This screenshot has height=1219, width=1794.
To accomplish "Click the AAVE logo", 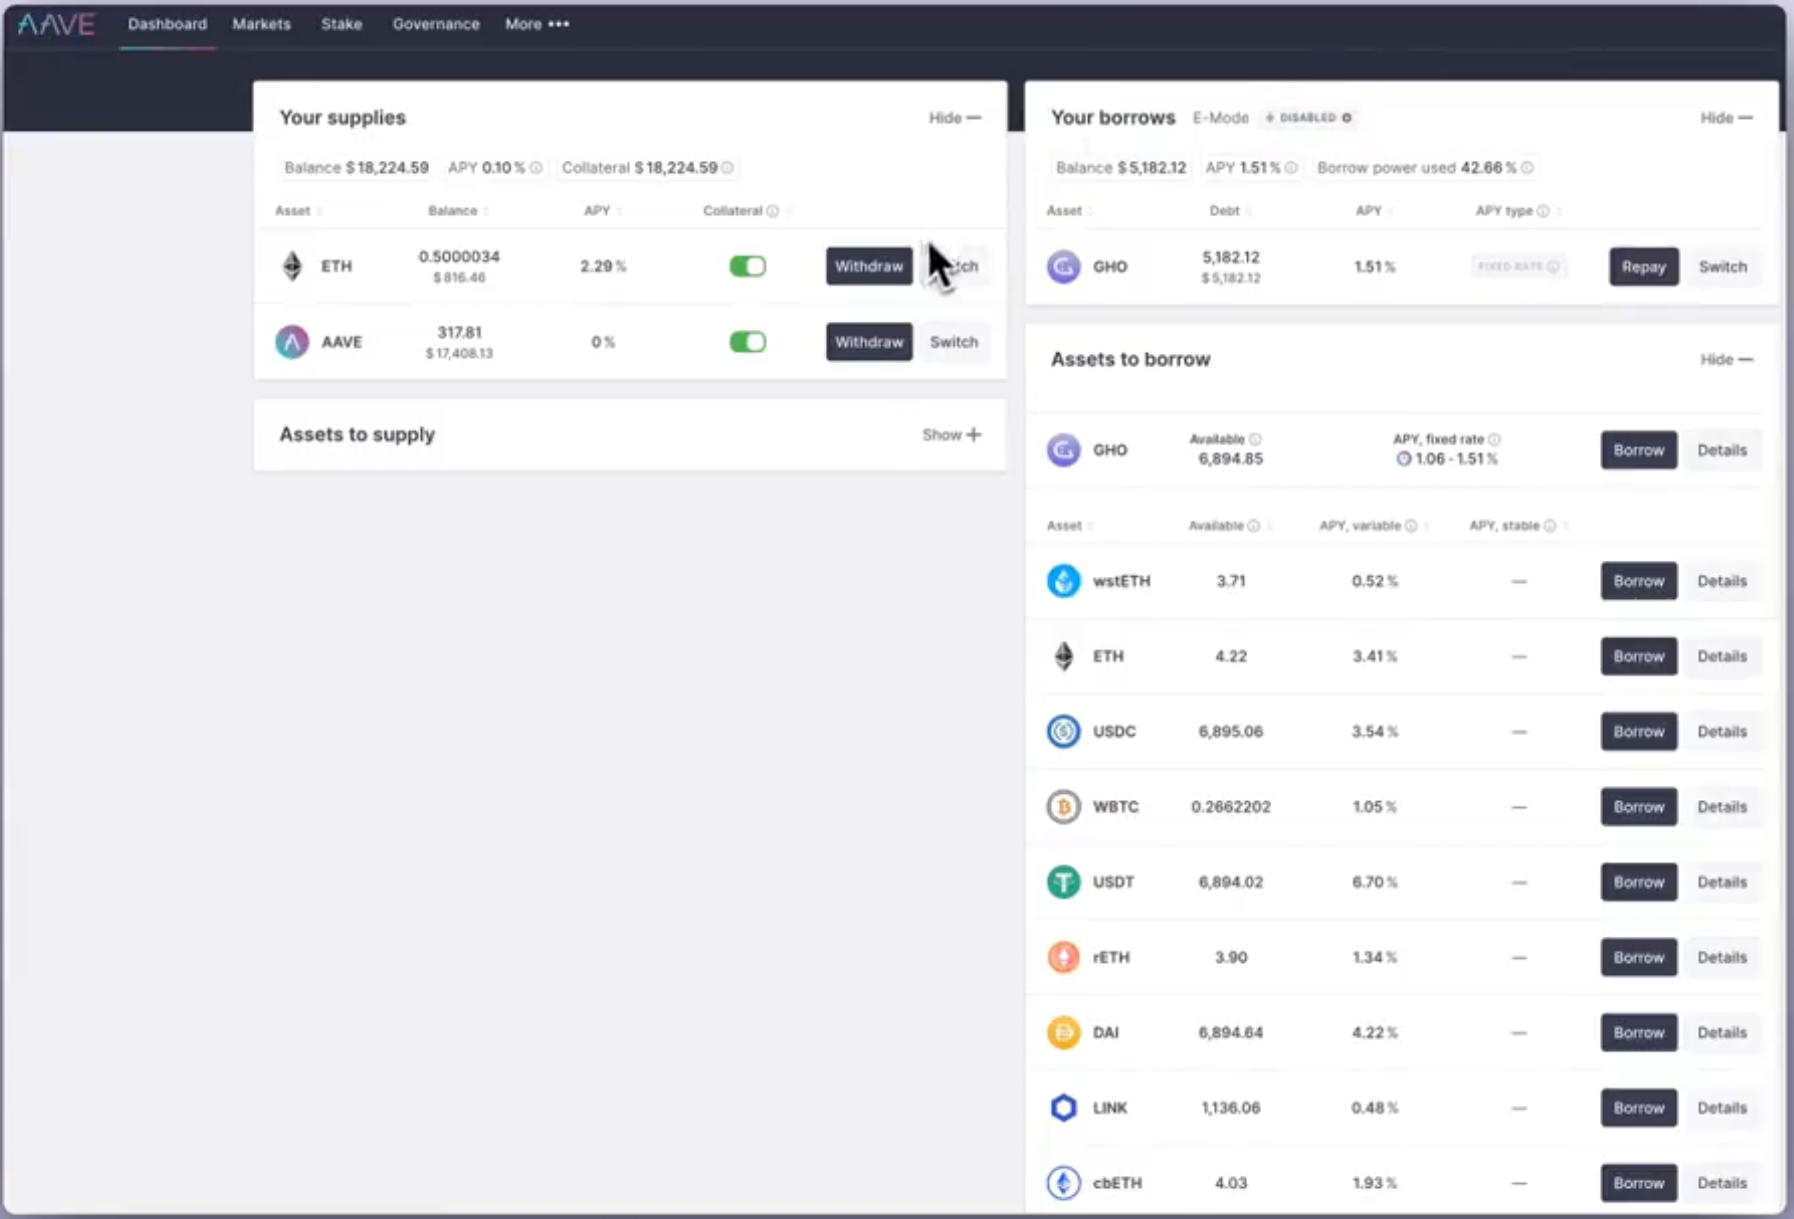I will pyautogui.click(x=55, y=24).
